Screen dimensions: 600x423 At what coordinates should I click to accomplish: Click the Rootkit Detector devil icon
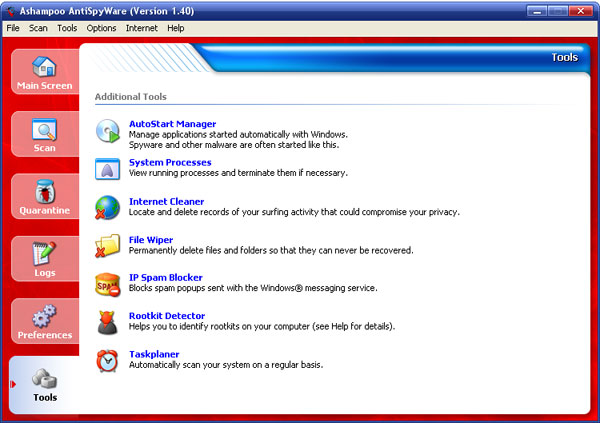108,323
